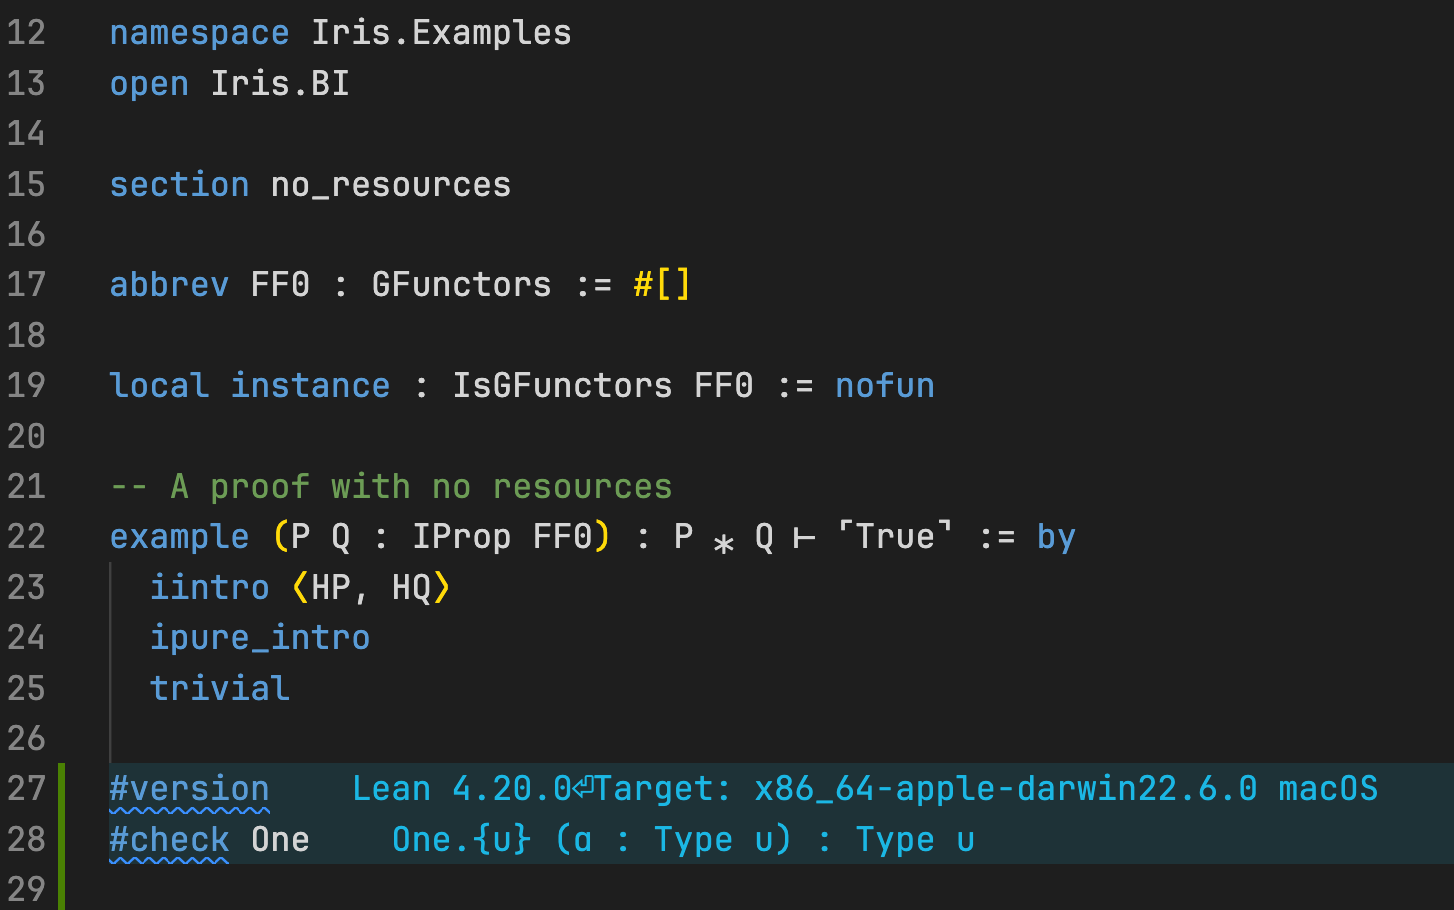Click the namespace keyword on line 12
1454x910 pixels.
(199, 33)
